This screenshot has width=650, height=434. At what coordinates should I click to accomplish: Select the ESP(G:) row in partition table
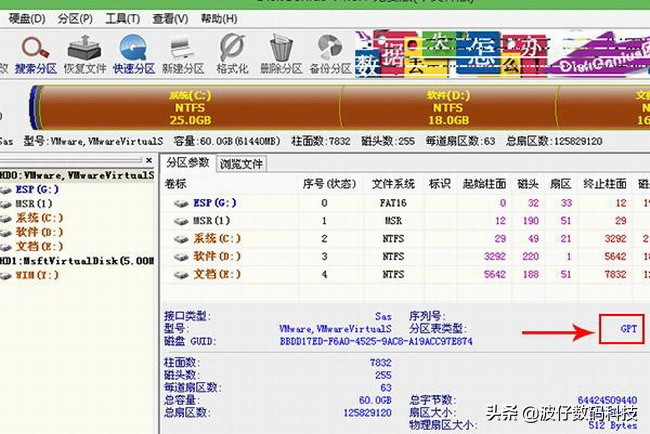406,203
